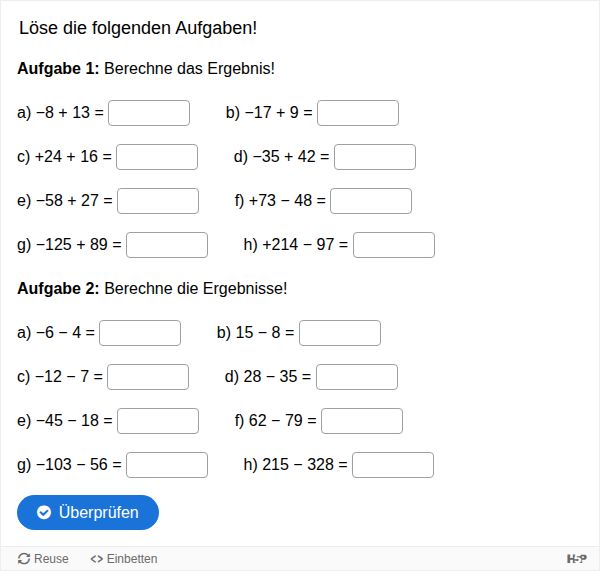This screenshot has width=600, height=571.
Task: Click the field for 215 − 328
Action: tap(393, 465)
